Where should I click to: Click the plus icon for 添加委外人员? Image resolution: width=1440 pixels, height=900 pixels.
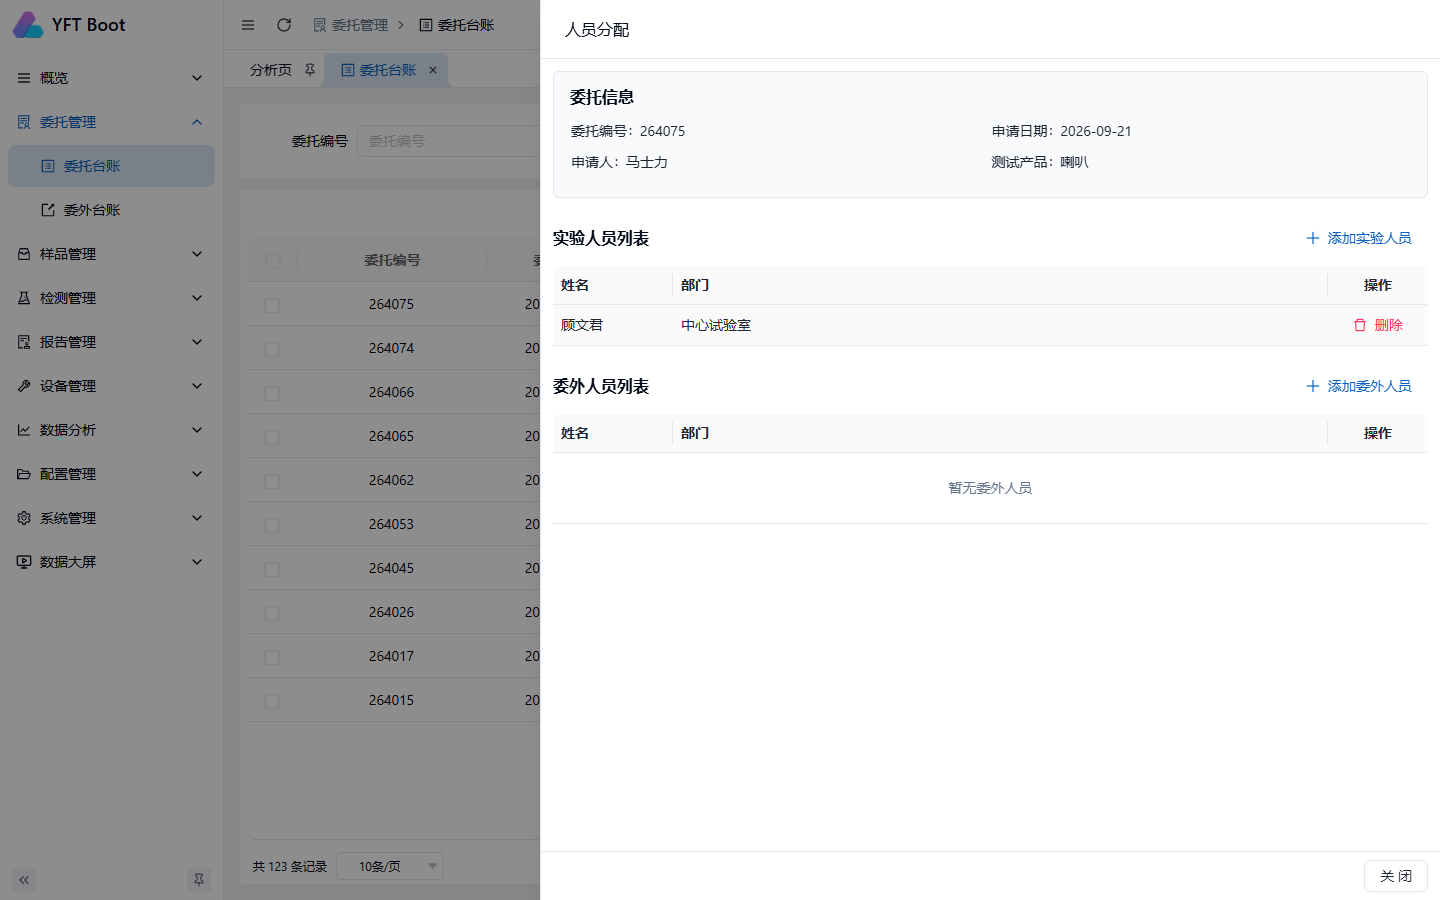pos(1313,386)
